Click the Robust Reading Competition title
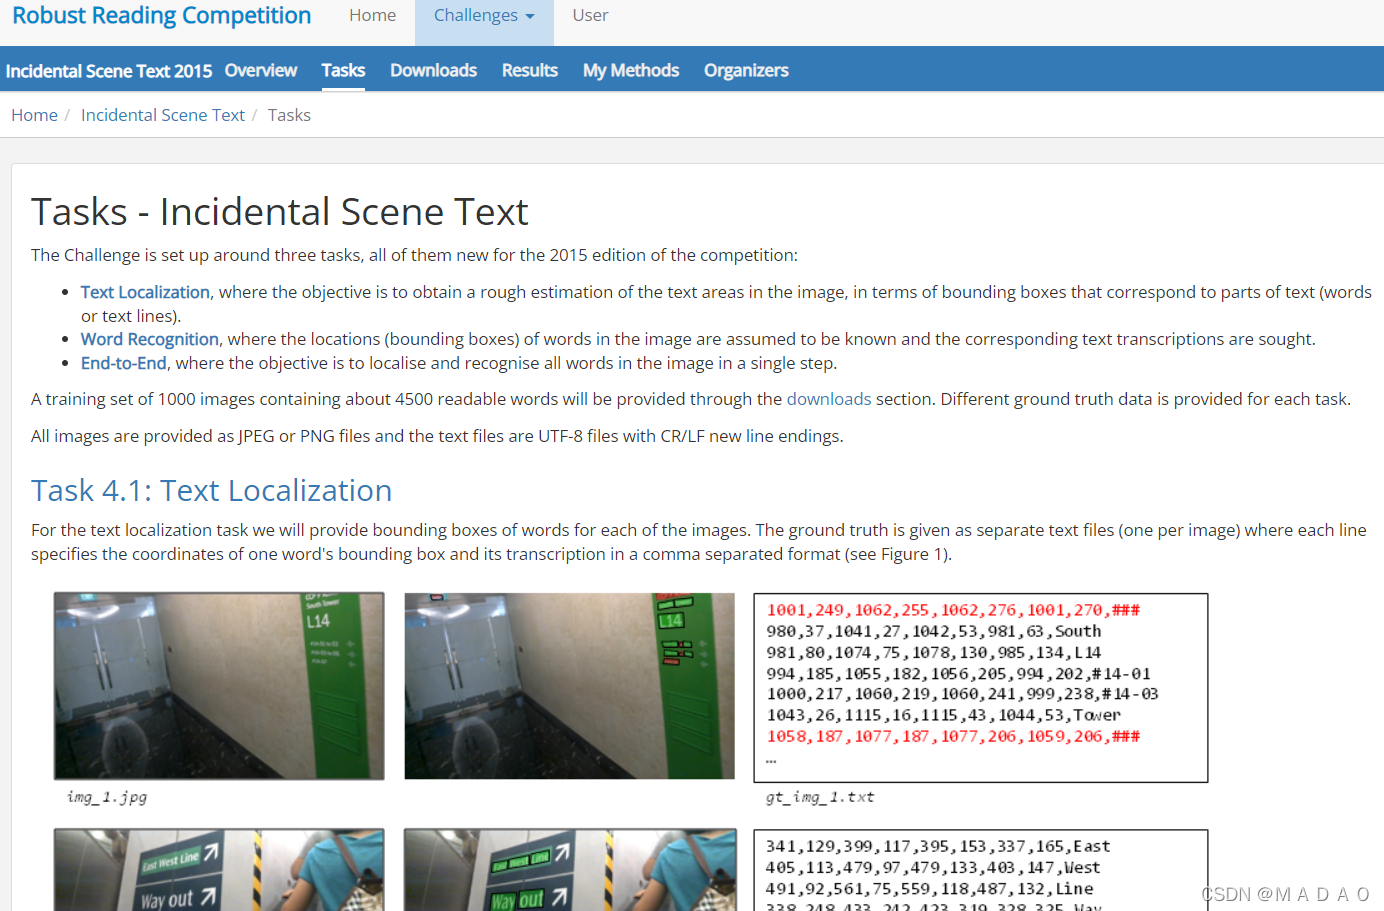 160,15
